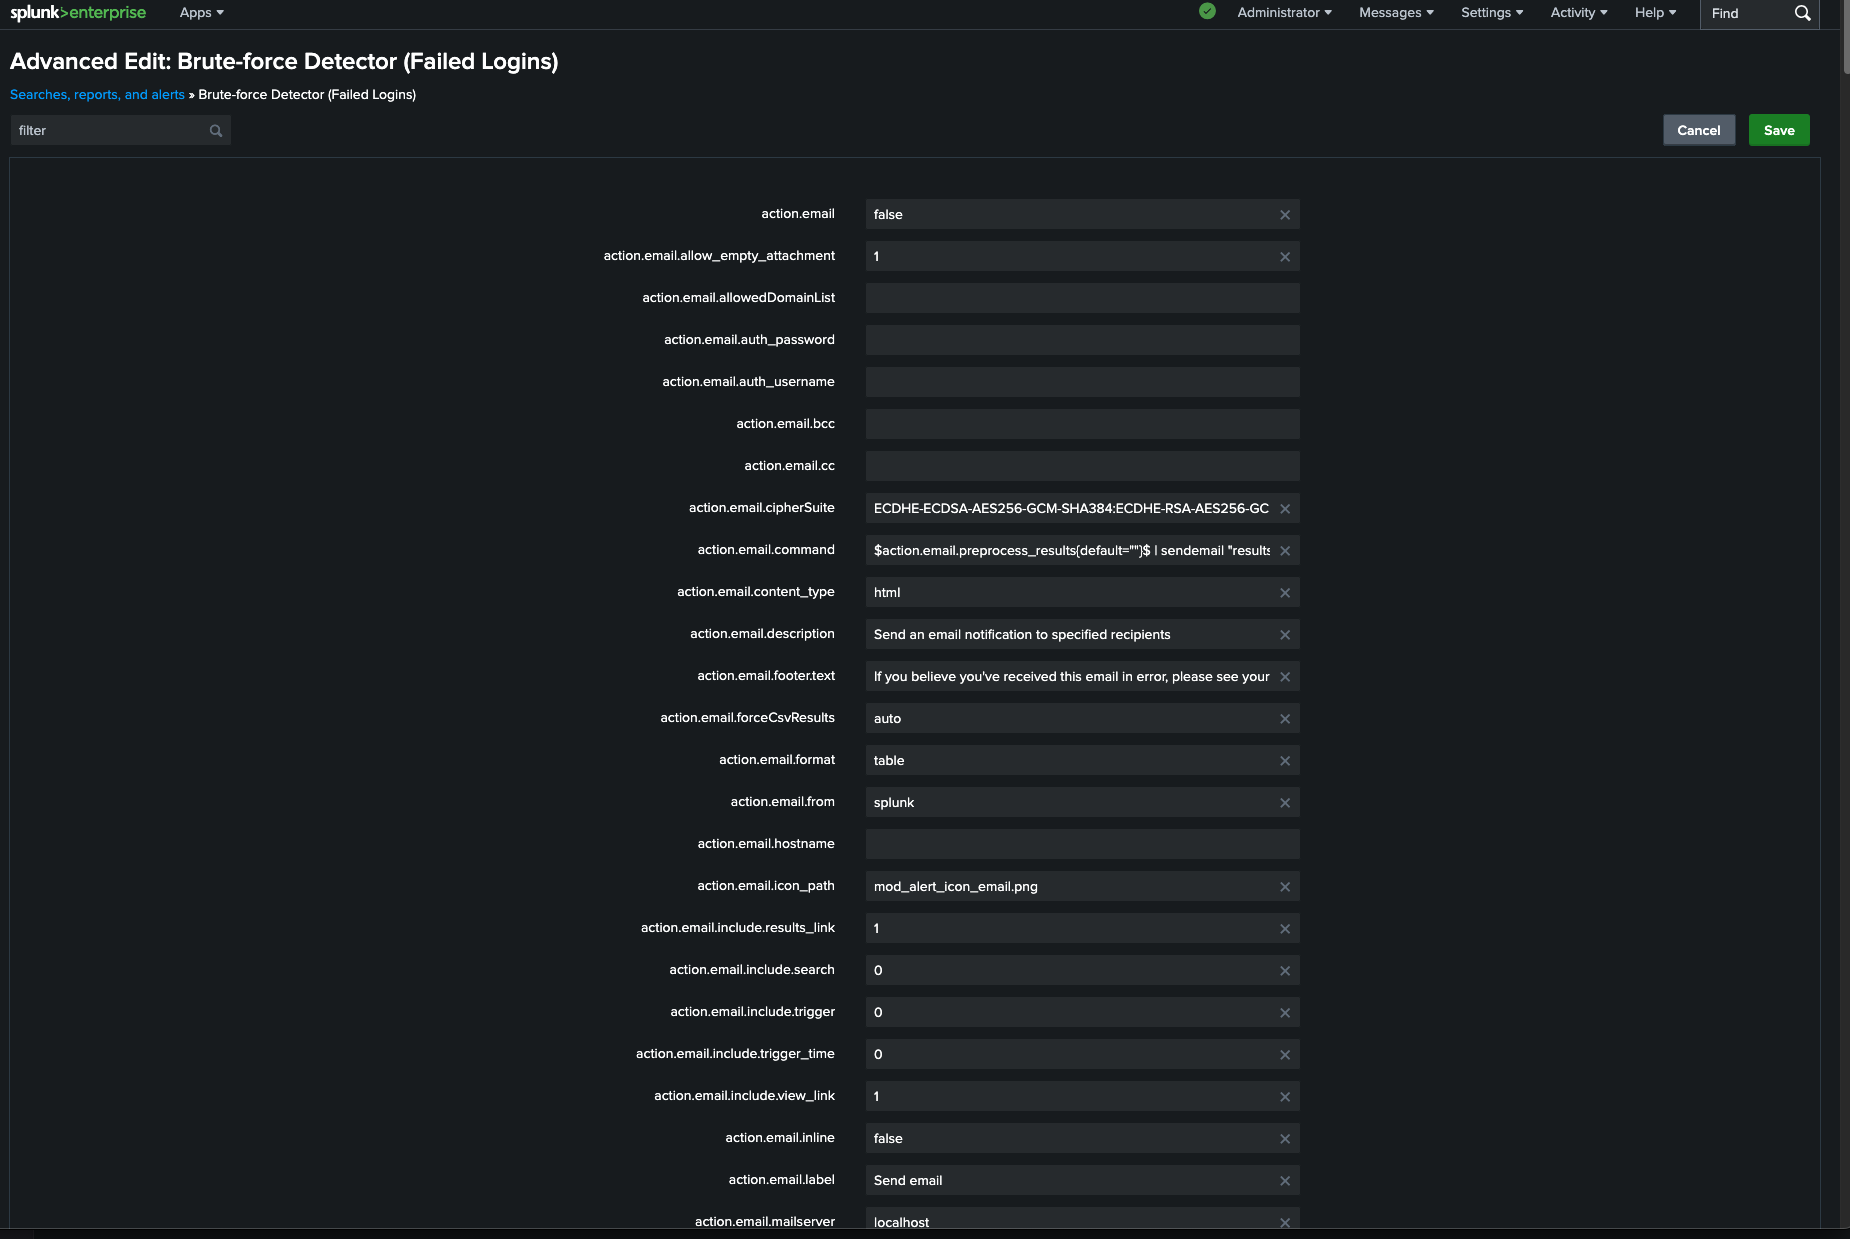Open the Activity menu
The height and width of the screenshot is (1239, 1850).
pyautogui.click(x=1578, y=13)
